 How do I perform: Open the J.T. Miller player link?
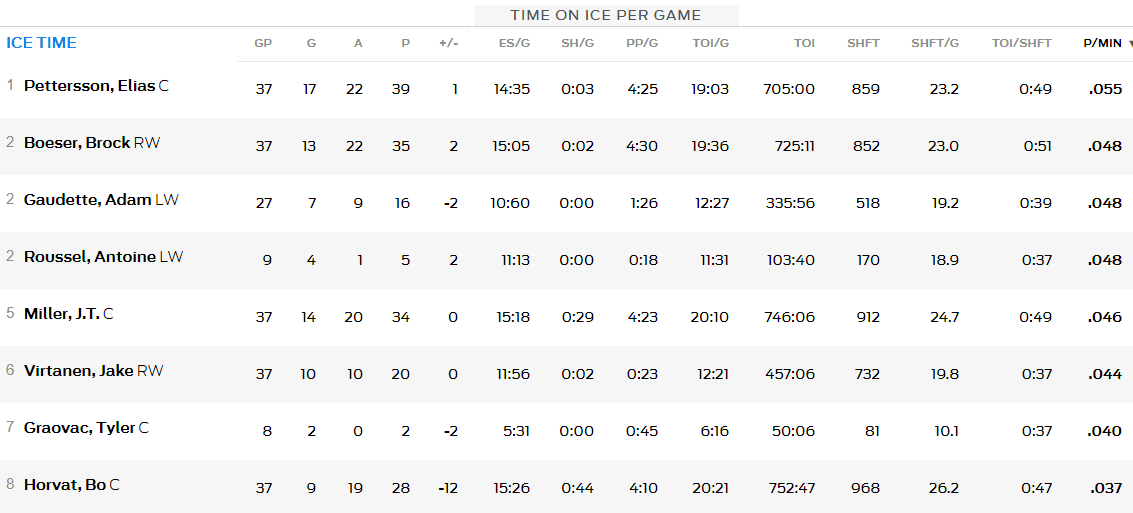[x=61, y=314]
